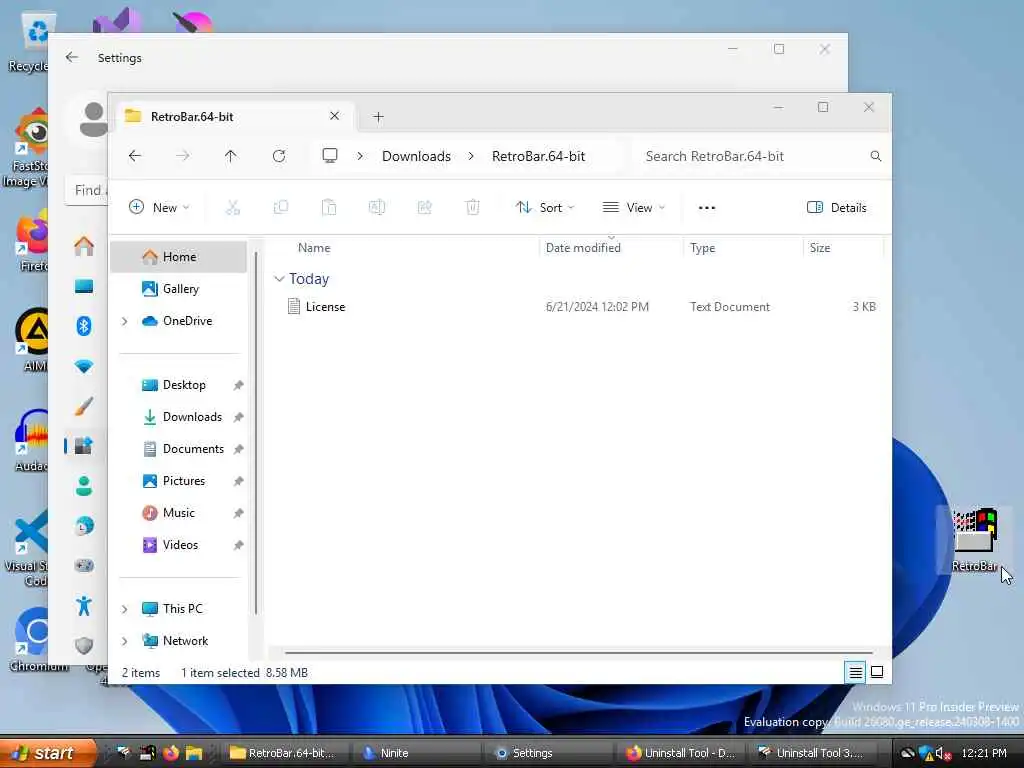Click the PC monitor icon in address bar

pyautogui.click(x=330, y=155)
